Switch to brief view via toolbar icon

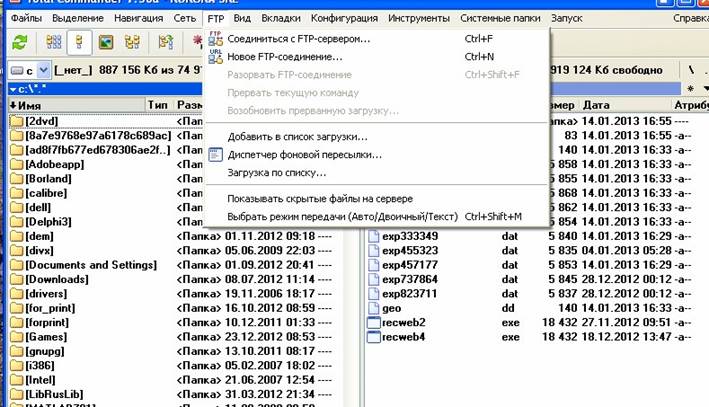[54, 42]
